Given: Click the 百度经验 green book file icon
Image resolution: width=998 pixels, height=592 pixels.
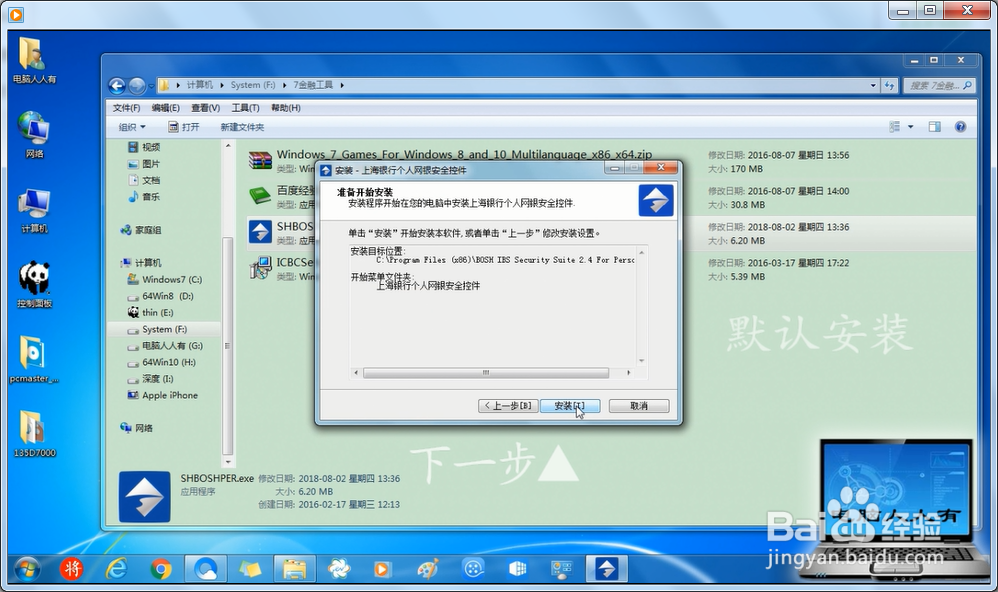Looking at the screenshot, I should click(260, 196).
